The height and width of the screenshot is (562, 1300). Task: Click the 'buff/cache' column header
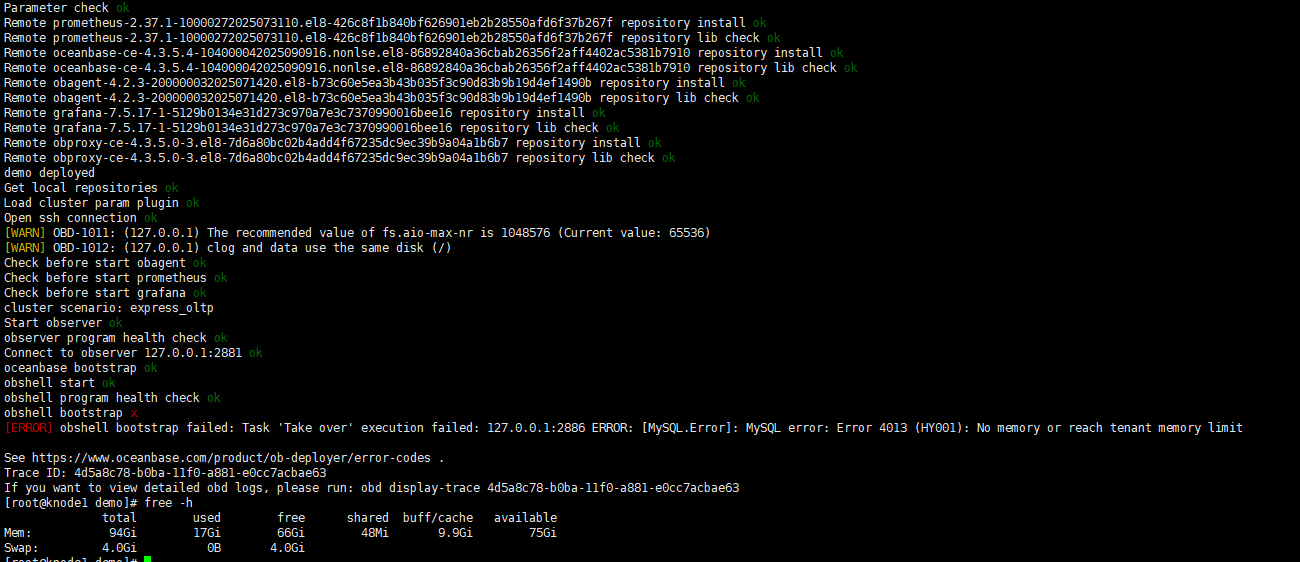click(x=438, y=518)
